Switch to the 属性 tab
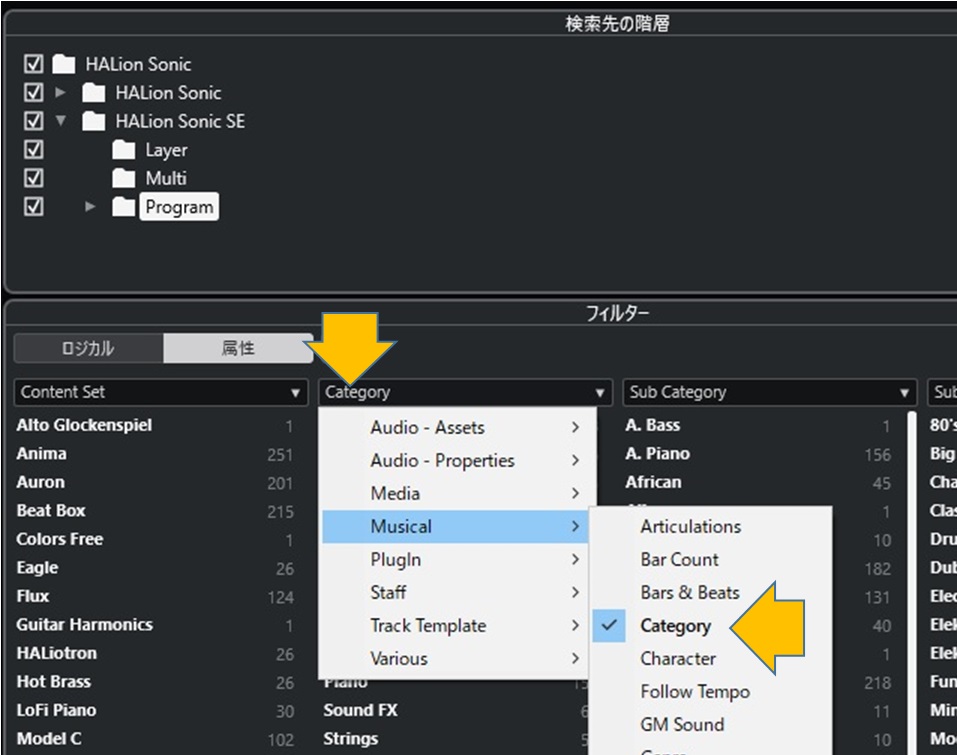Image resolution: width=957 pixels, height=755 pixels. coord(238,349)
